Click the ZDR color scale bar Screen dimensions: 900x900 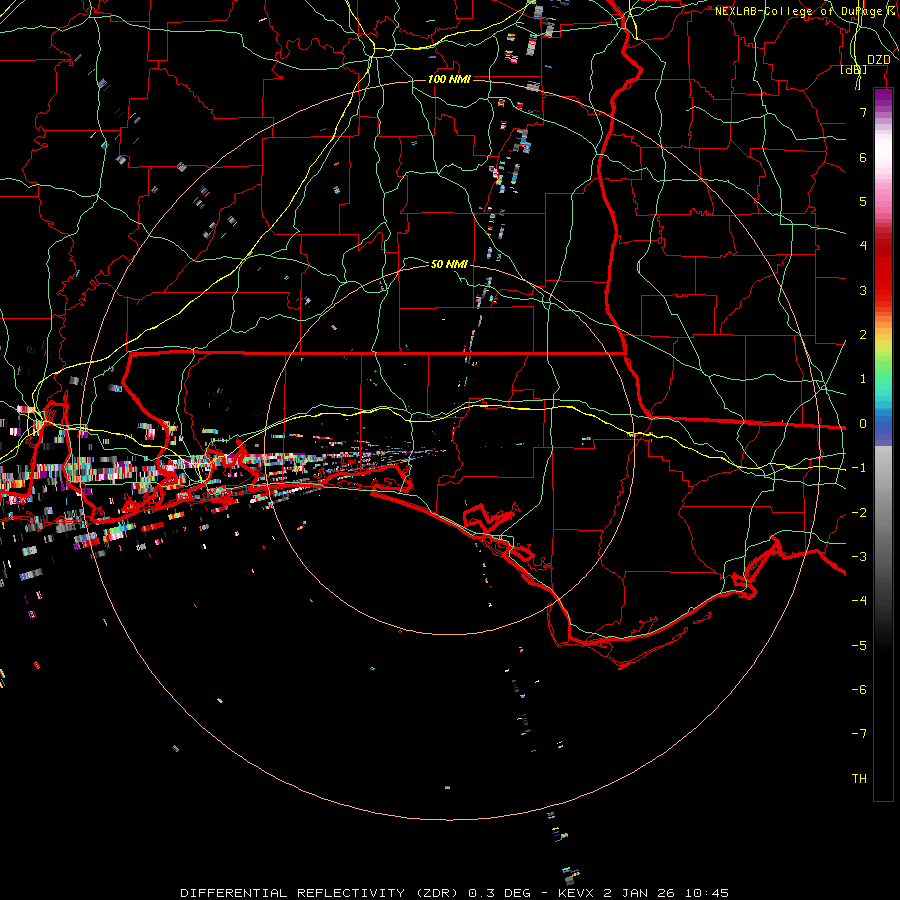tap(883, 444)
